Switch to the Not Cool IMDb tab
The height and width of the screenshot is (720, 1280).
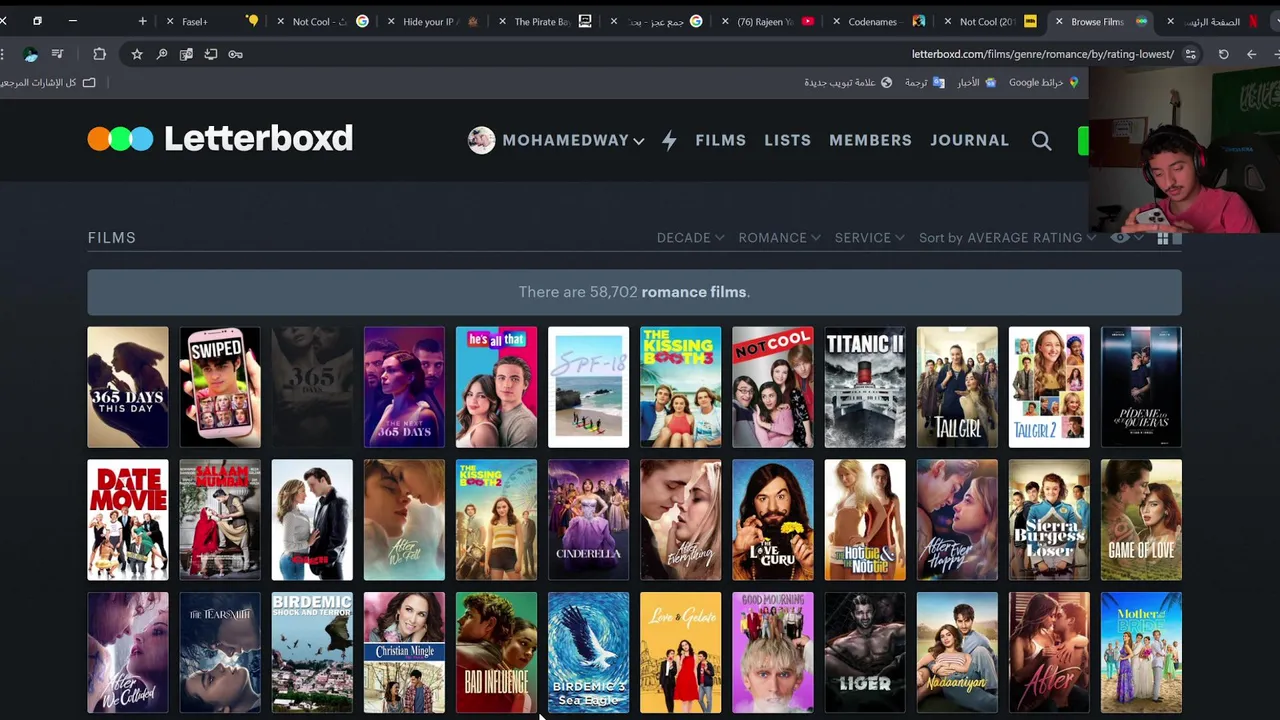pos(990,21)
